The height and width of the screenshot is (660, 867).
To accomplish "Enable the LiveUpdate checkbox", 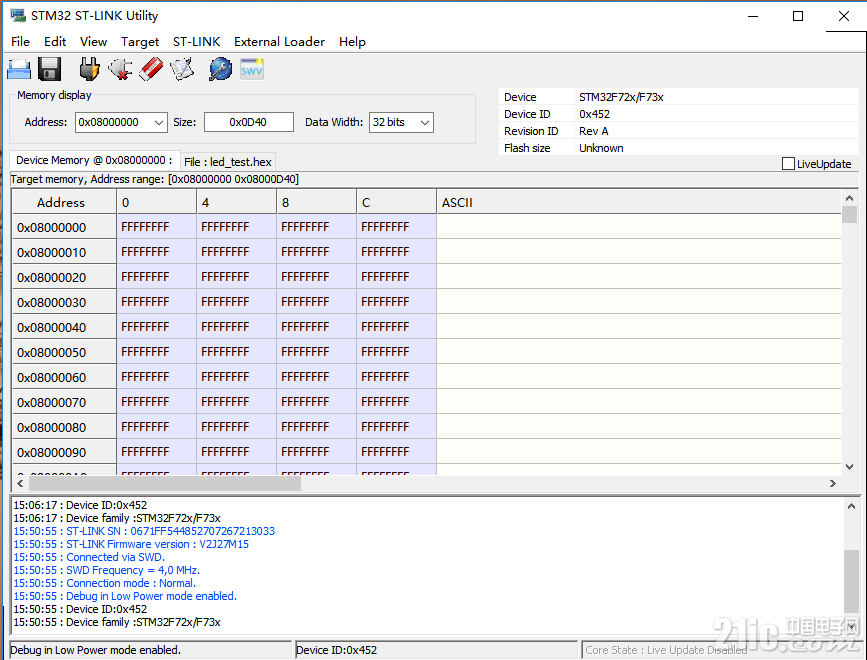I will click(x=788, y=164).
